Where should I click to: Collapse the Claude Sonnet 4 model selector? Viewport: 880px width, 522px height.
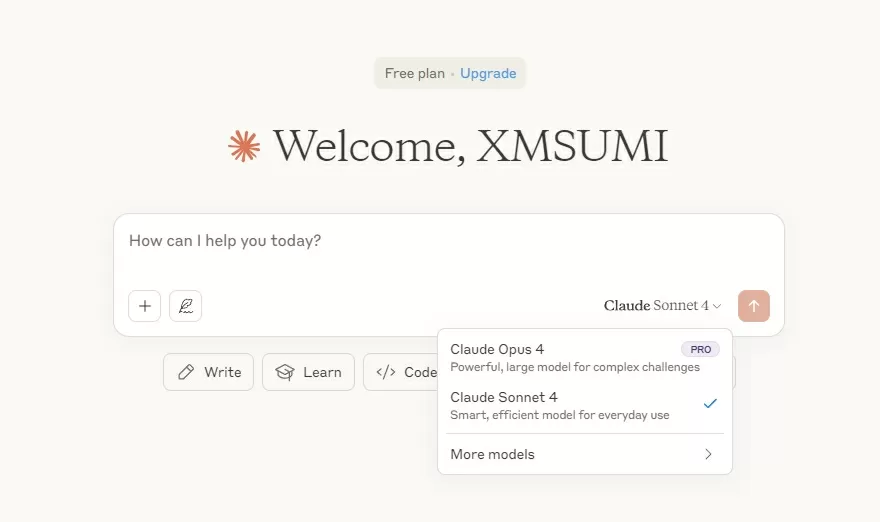(x=662, y=306)
